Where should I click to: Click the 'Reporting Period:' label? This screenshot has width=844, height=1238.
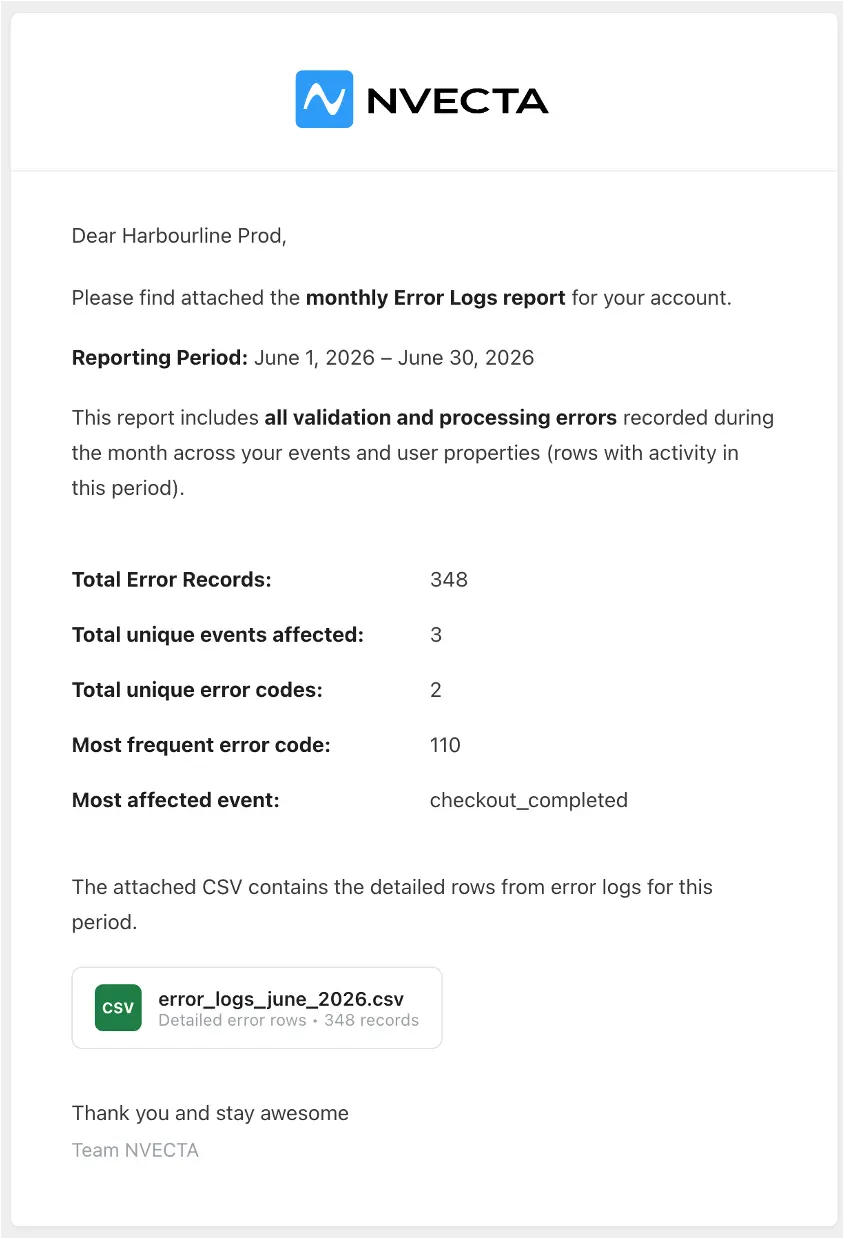click(x=160, y=357)
